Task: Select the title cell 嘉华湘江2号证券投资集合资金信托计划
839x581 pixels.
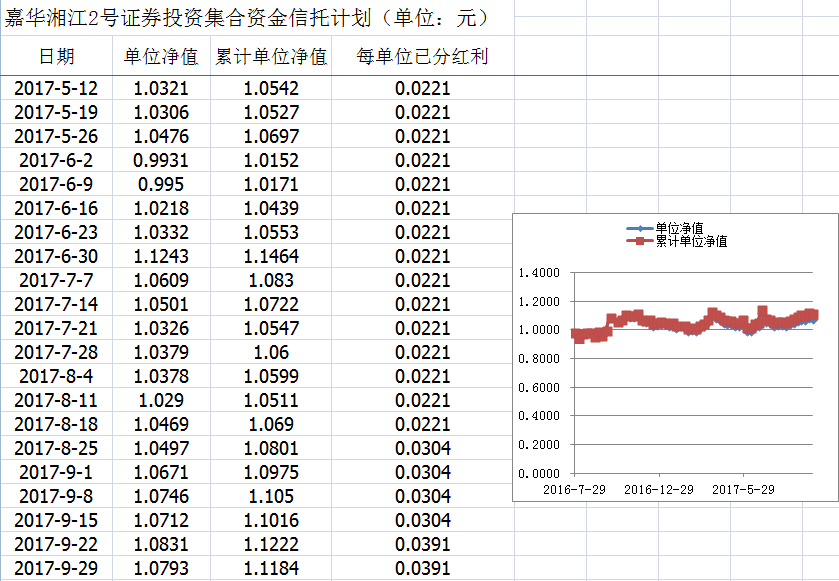Action: point(247,19)
